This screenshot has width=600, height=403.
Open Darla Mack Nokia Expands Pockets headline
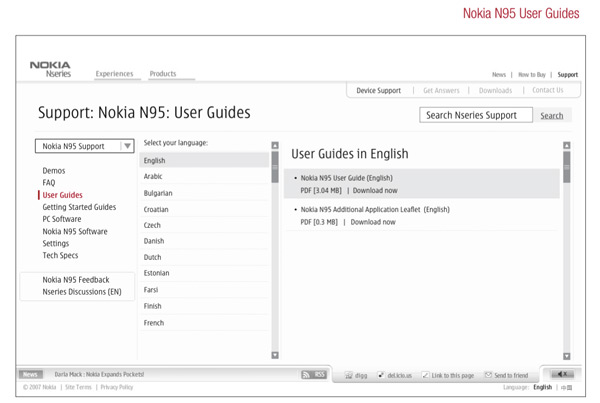coord(99,374)
